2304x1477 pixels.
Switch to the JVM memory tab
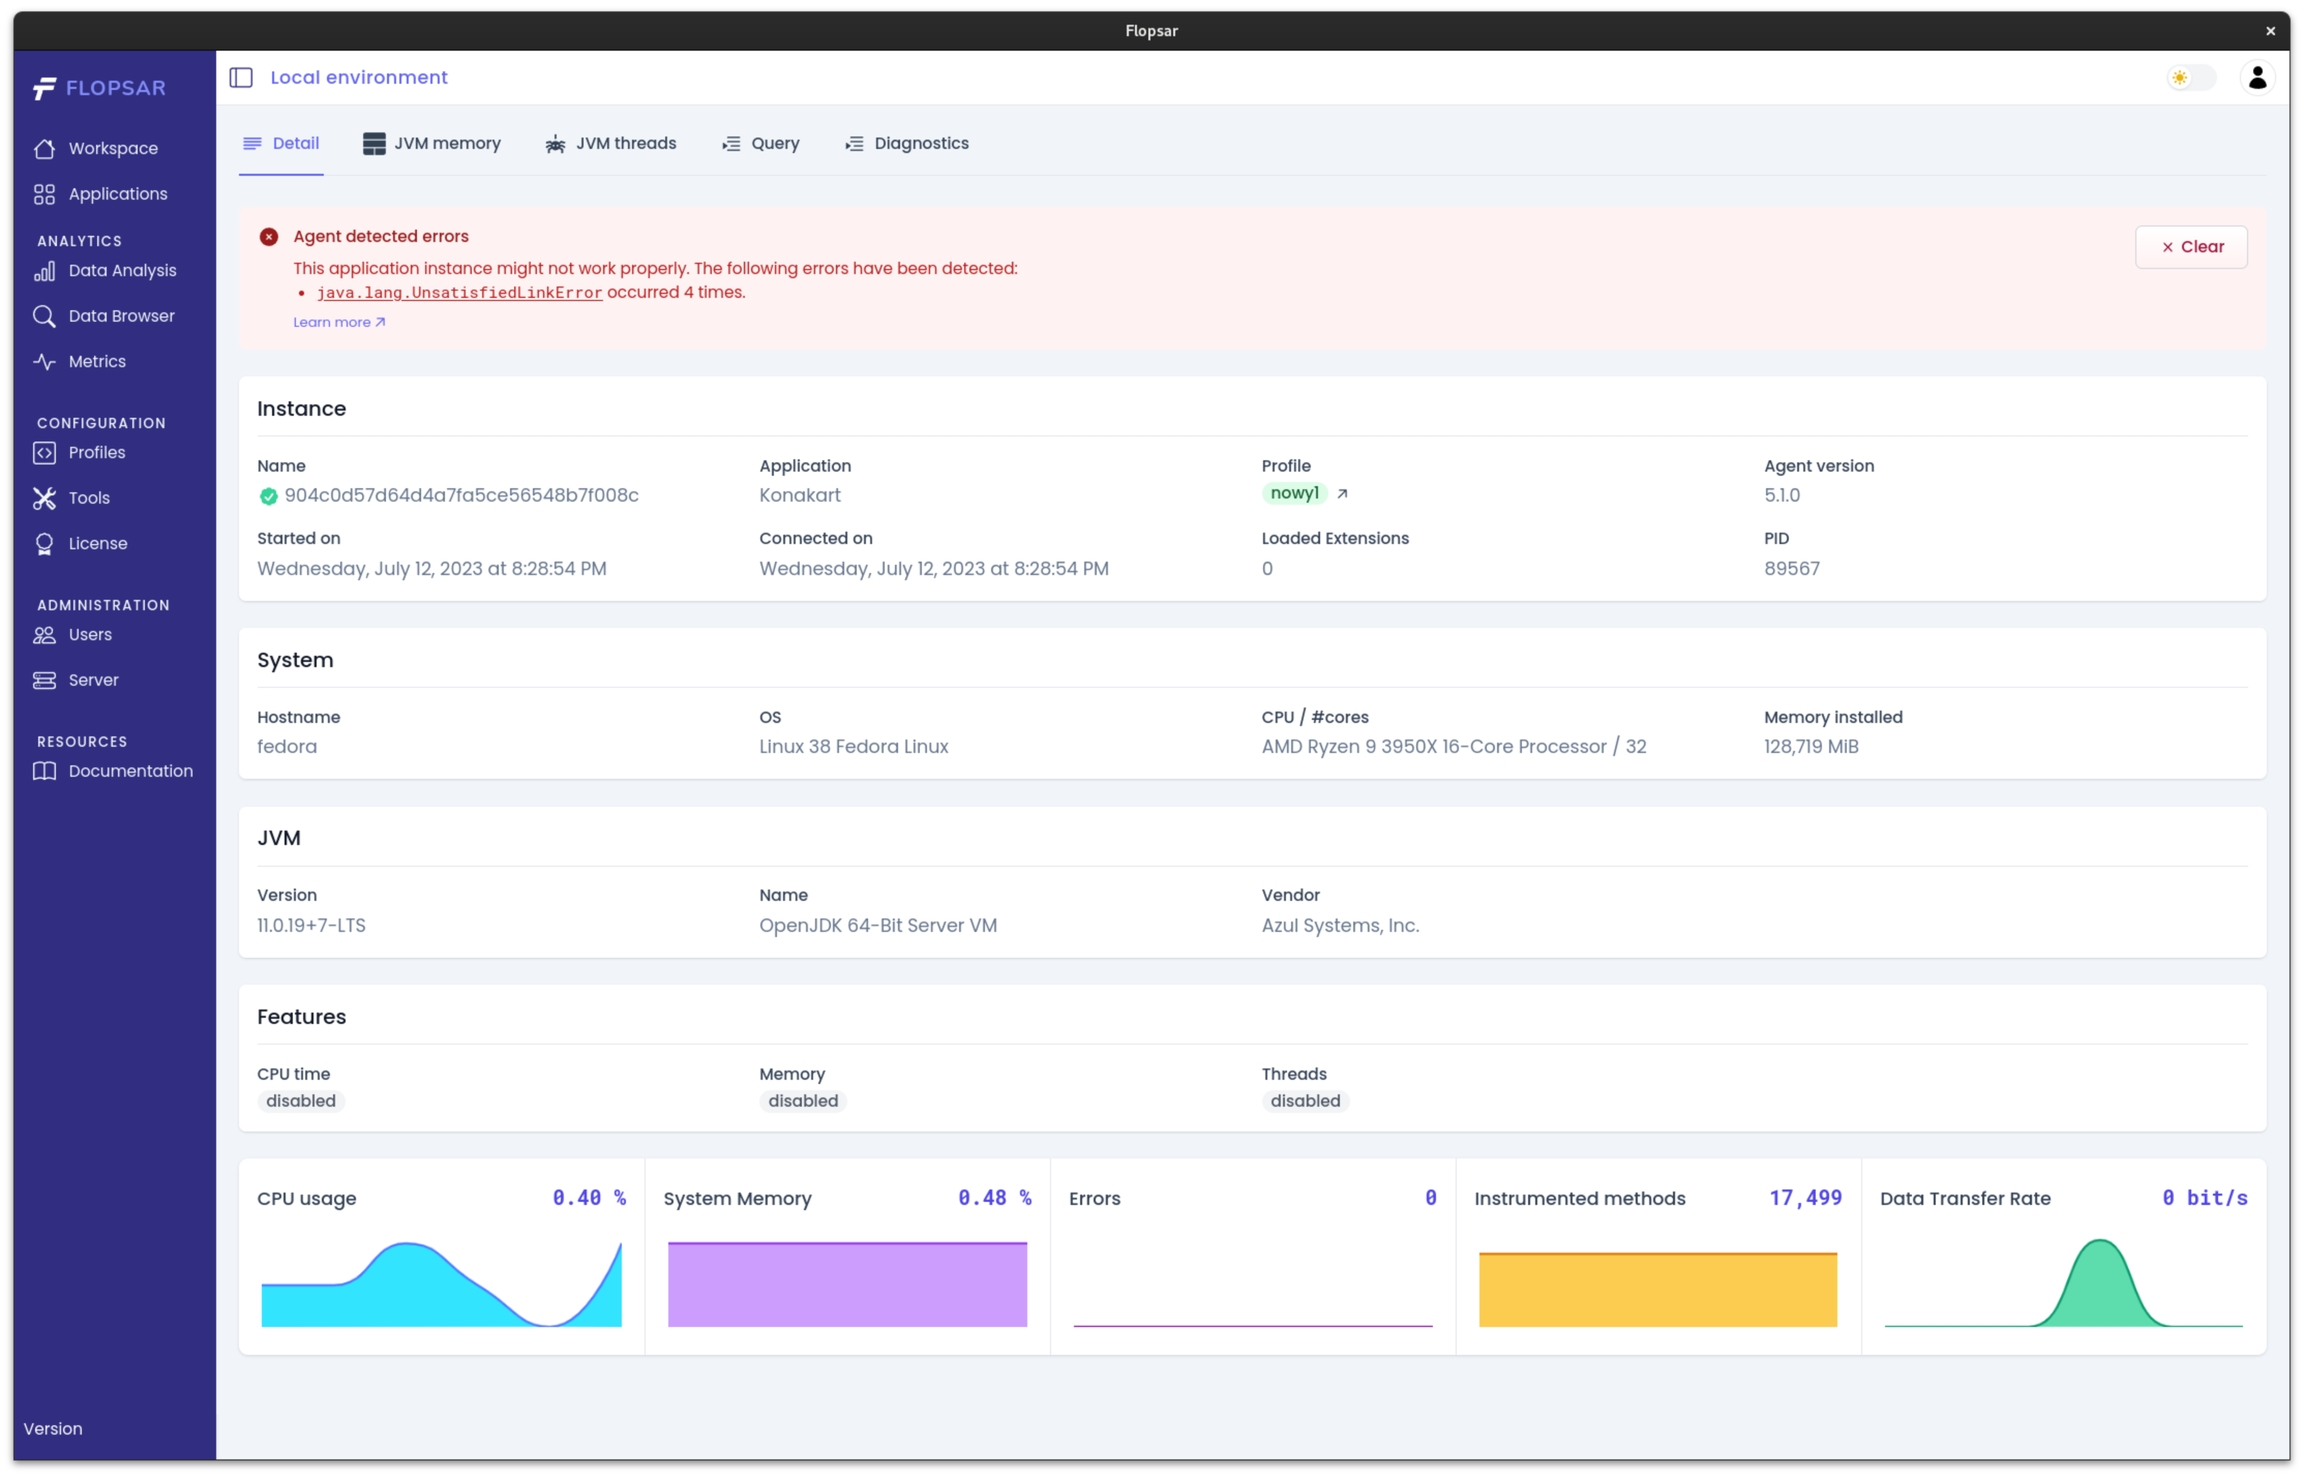pos(432,144)
